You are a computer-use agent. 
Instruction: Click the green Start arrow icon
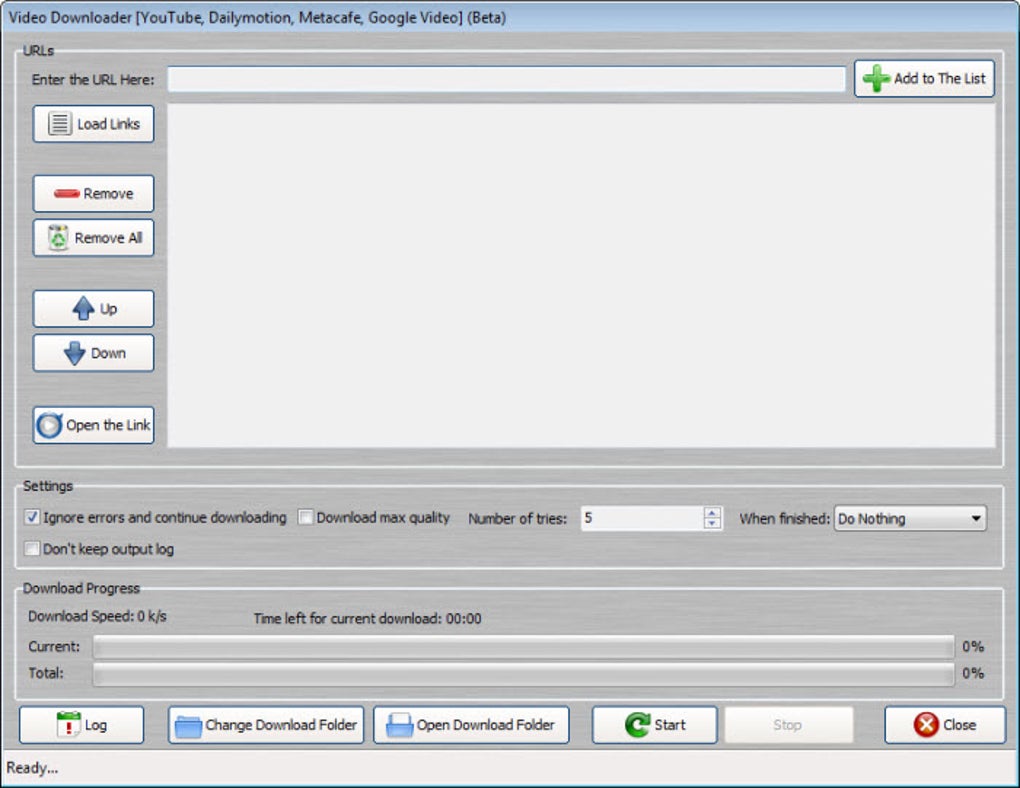pos(638,724)
